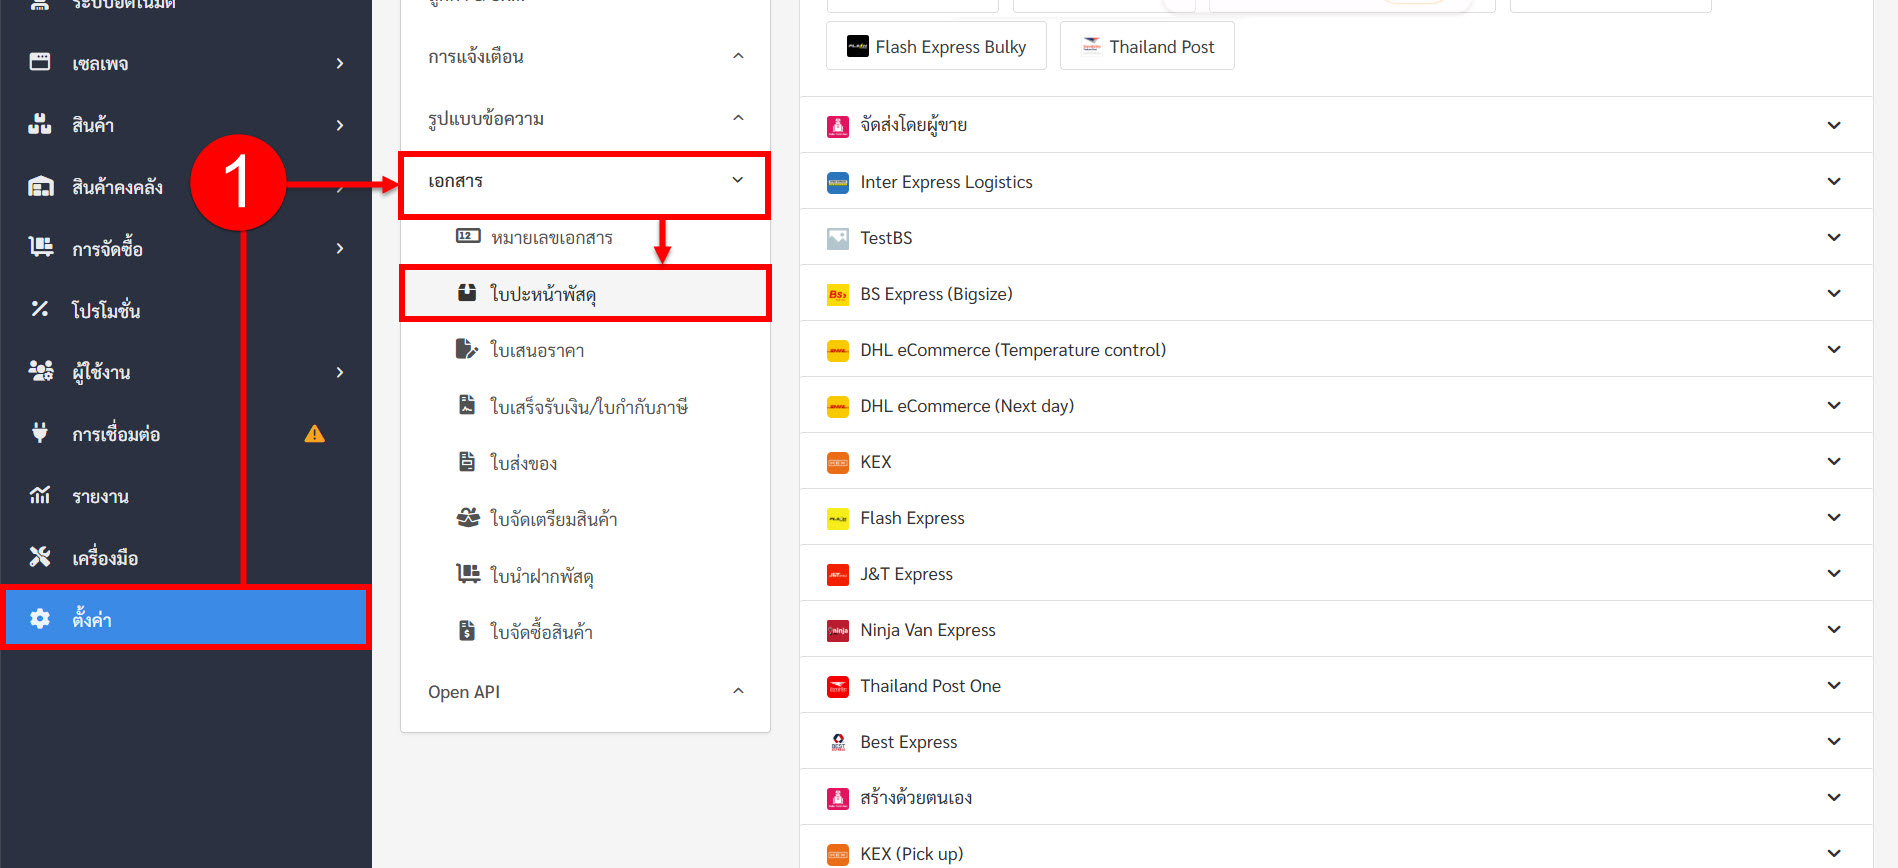Select the Flash Express Bulky button

pos(936,46)
